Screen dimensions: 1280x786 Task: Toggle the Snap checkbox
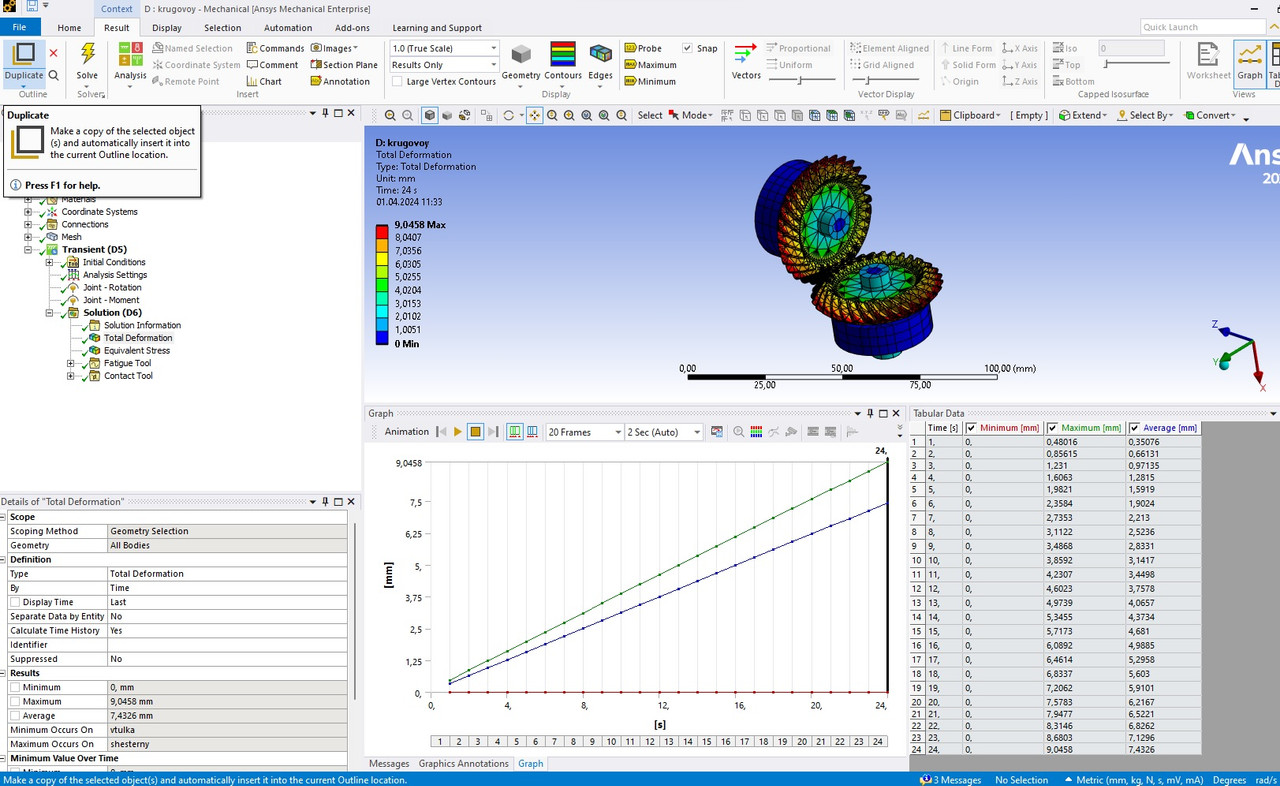[x=687, y=48]
